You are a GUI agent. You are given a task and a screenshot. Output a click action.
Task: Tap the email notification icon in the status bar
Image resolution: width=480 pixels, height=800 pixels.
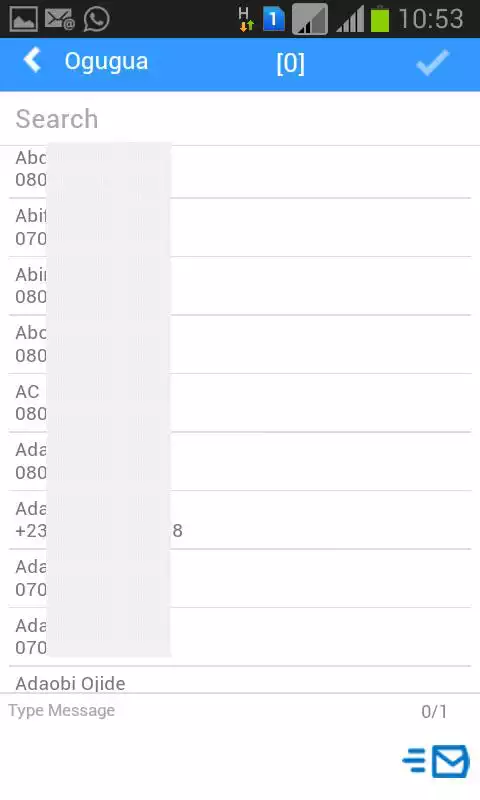60,19
